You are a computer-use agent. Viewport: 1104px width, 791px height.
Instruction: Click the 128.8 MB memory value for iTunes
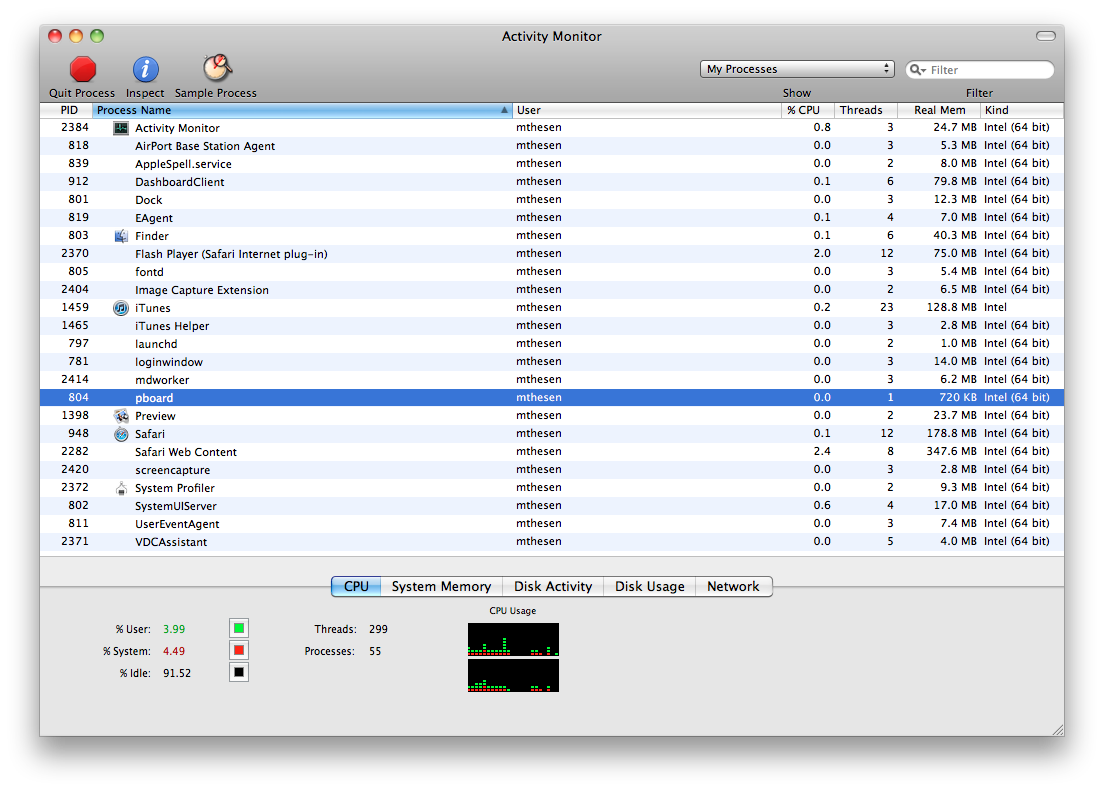pyautogui.click(x=951, y=308)
